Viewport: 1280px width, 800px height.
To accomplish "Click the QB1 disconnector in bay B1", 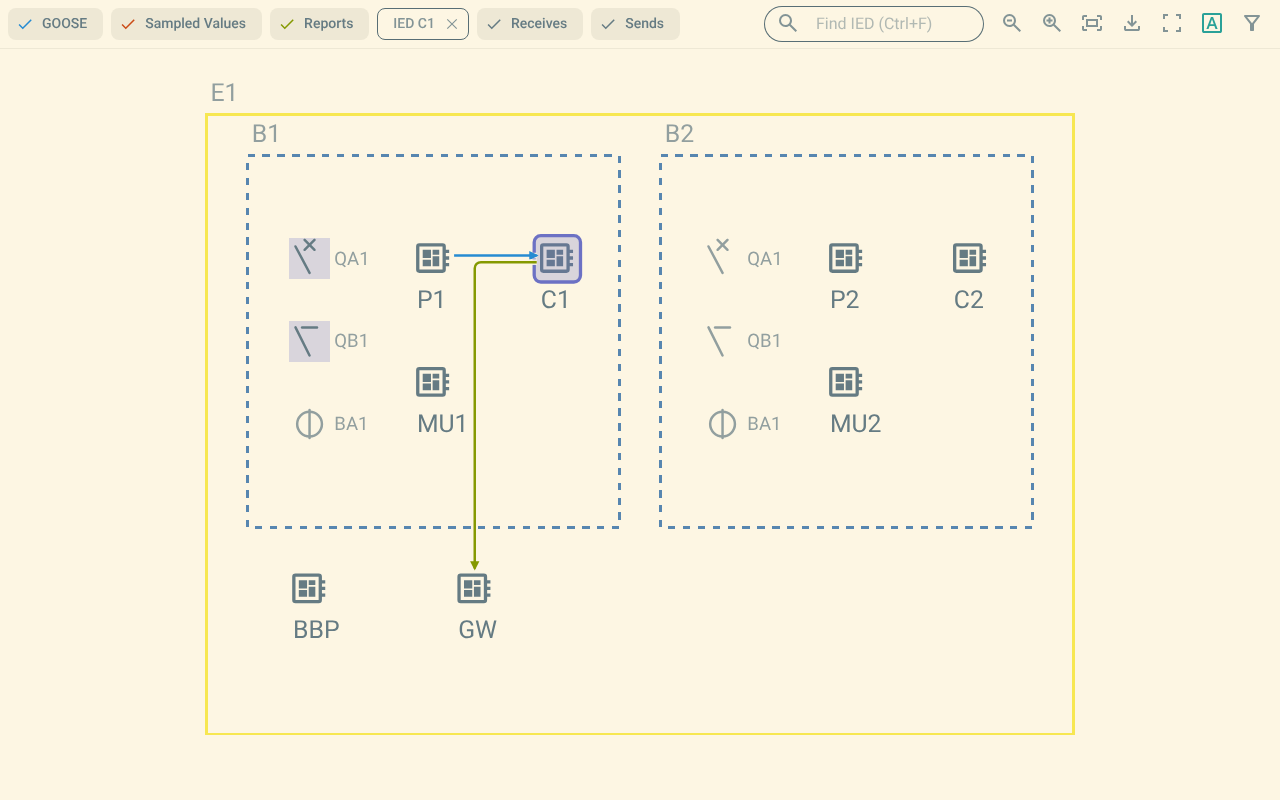I will click(x=309, y=341).
